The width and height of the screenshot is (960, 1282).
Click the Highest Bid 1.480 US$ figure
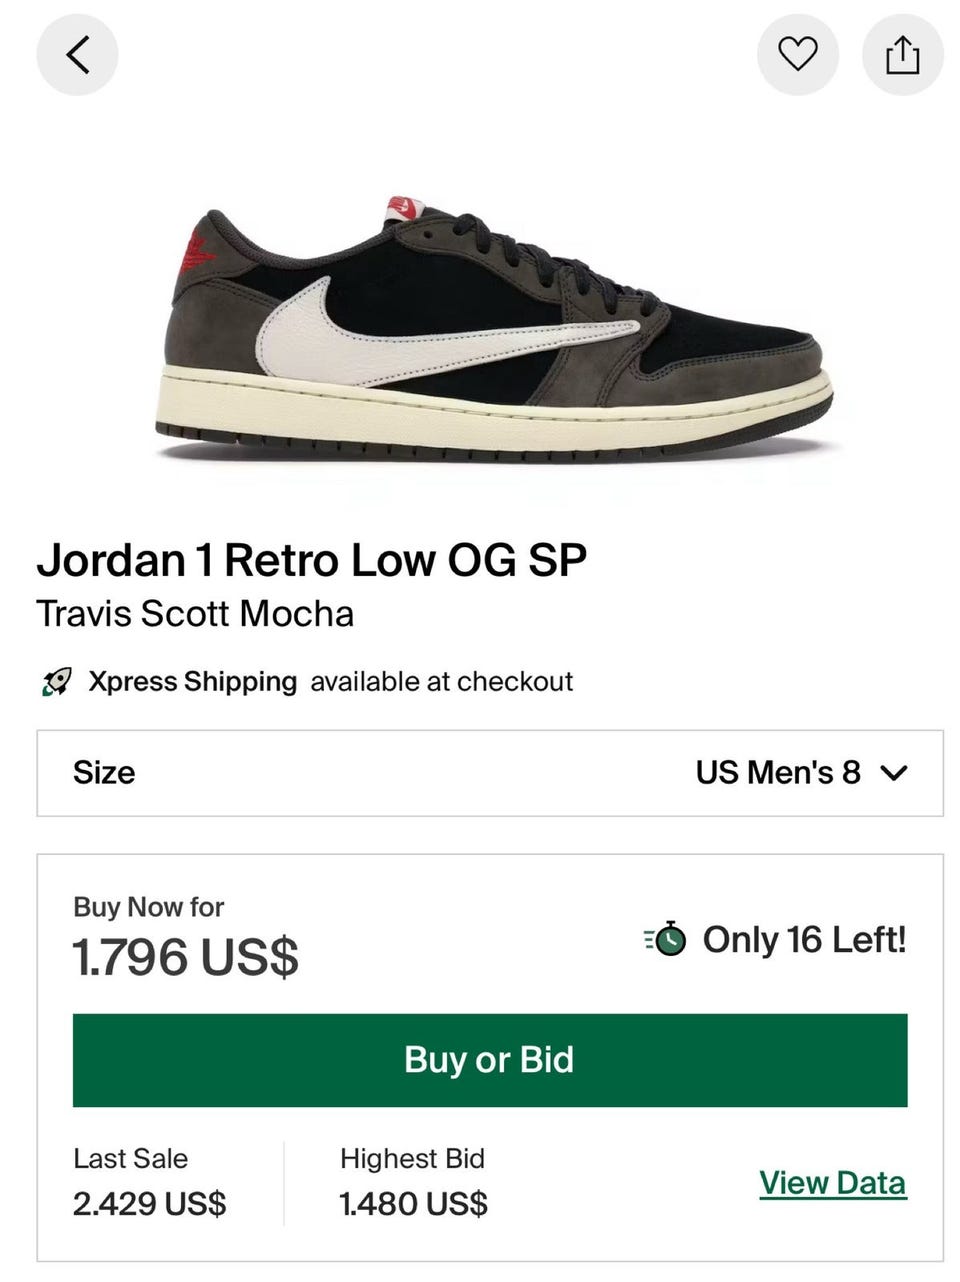tap(413, 1203)
